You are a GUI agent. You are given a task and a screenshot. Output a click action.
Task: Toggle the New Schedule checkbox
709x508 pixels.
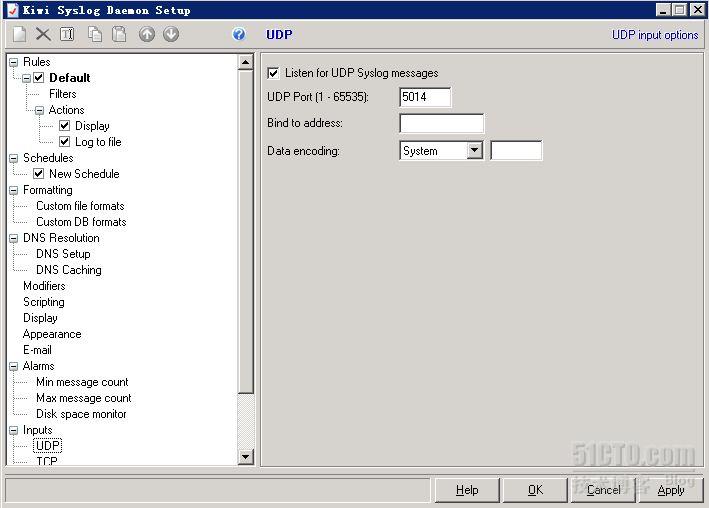39,174
